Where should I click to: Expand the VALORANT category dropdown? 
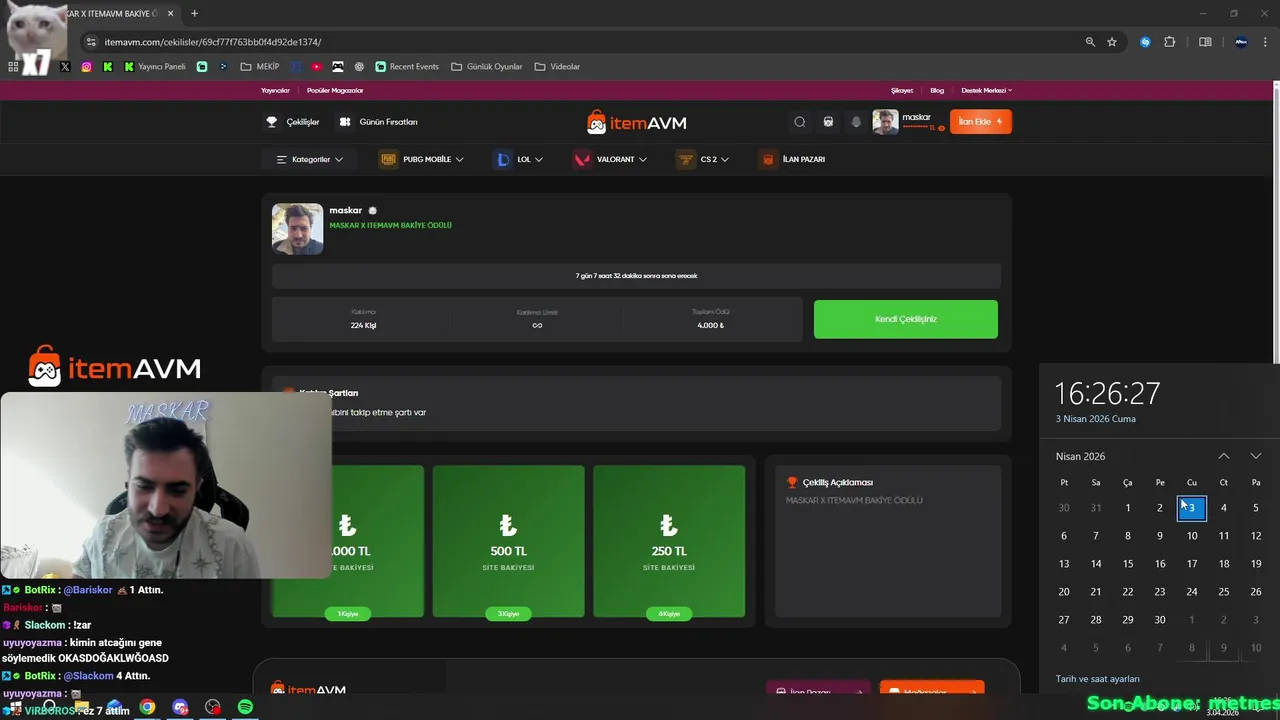(x=610, y=159)
